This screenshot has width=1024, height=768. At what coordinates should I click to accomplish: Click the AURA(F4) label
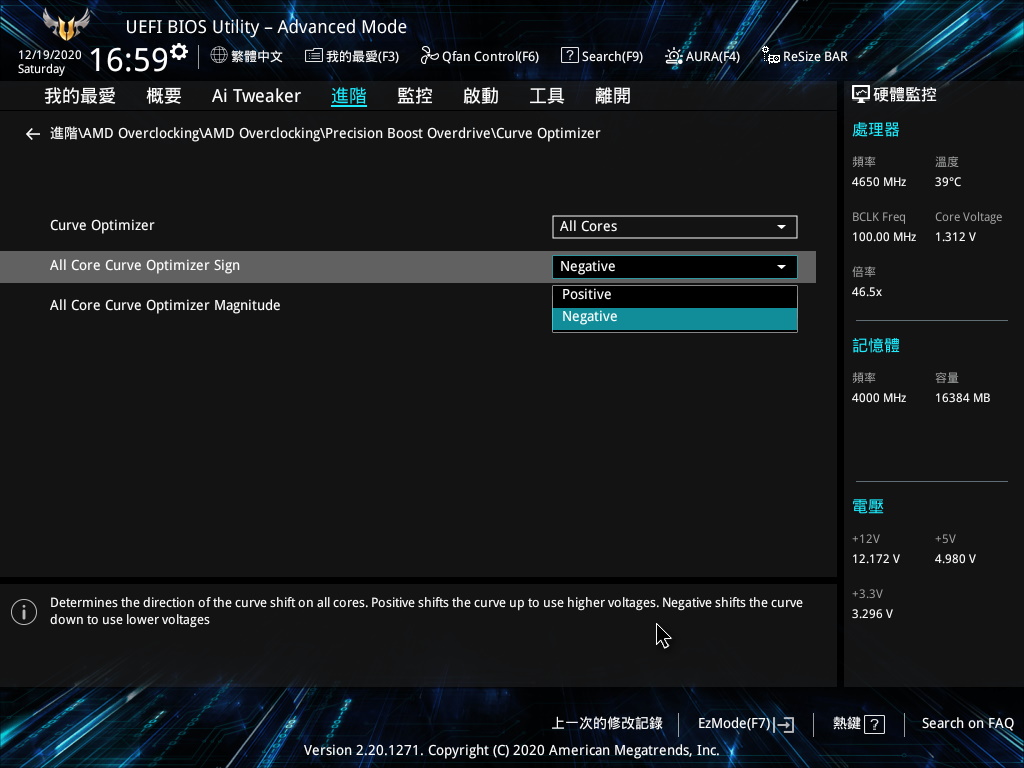coord(713,56)
